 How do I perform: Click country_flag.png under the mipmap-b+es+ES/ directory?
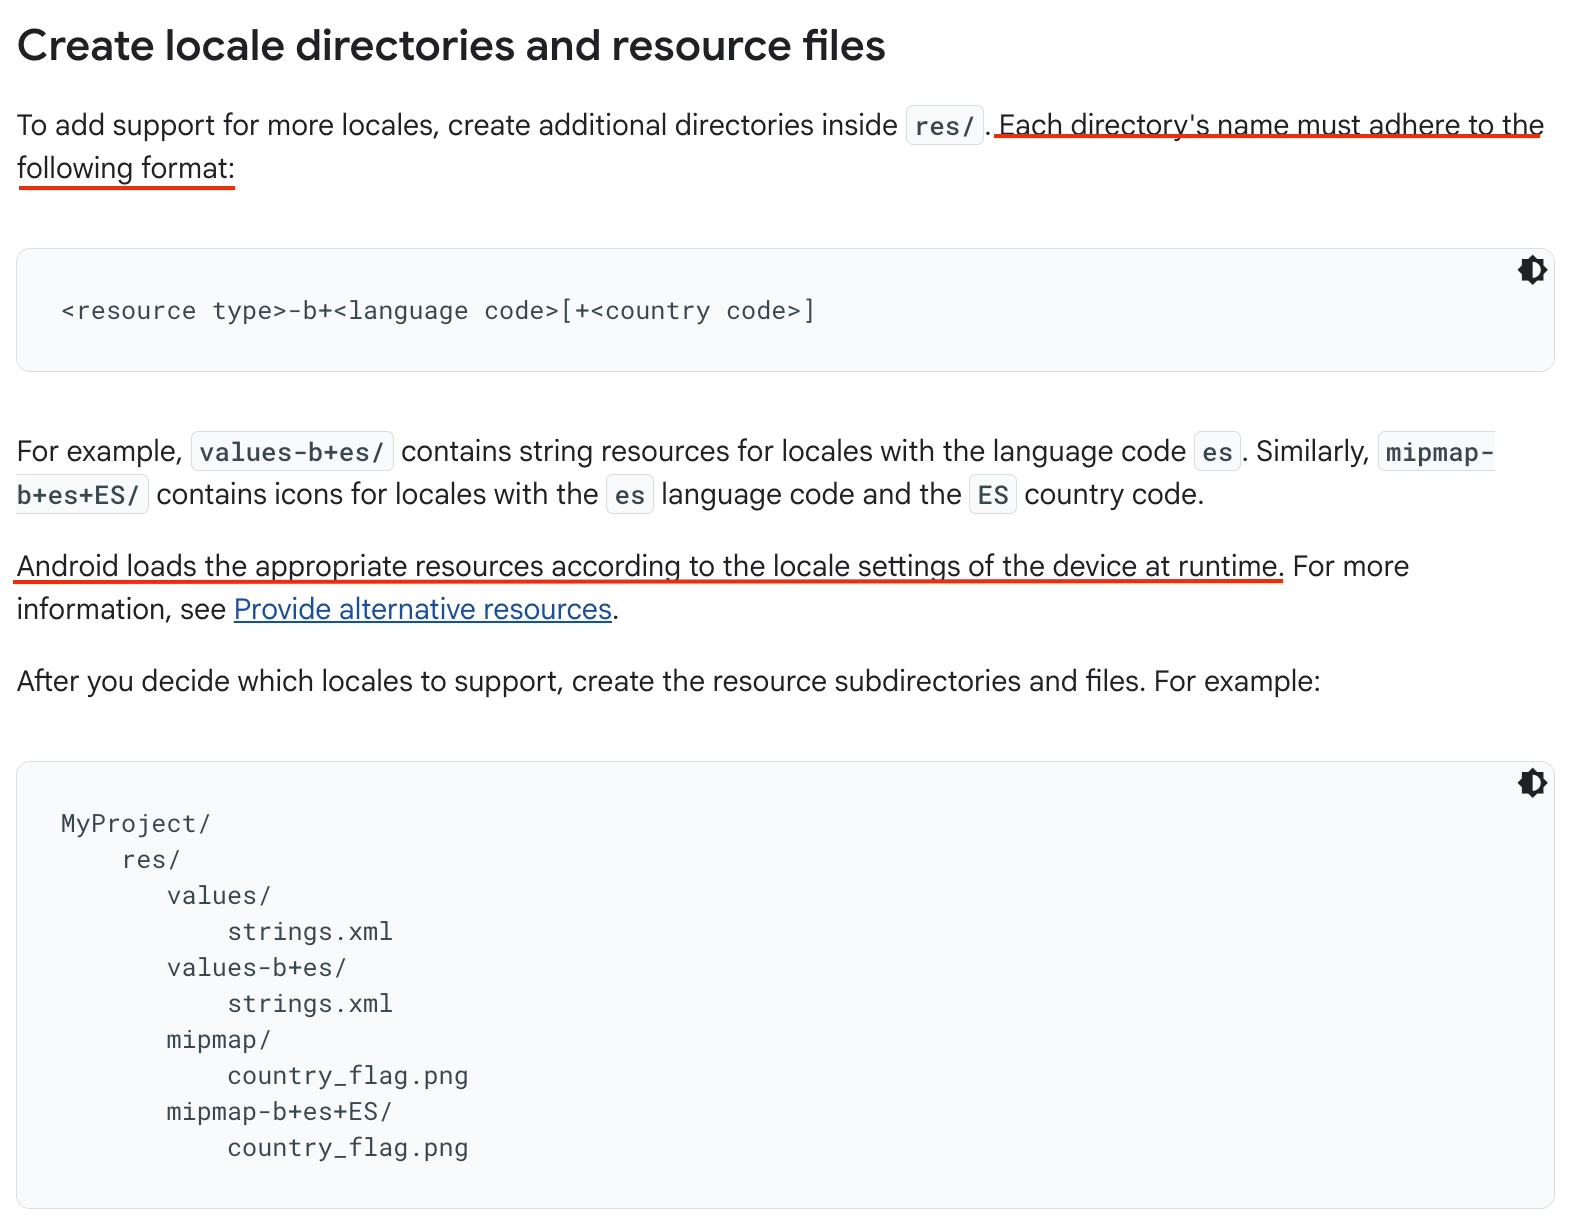coord(348,1148)
